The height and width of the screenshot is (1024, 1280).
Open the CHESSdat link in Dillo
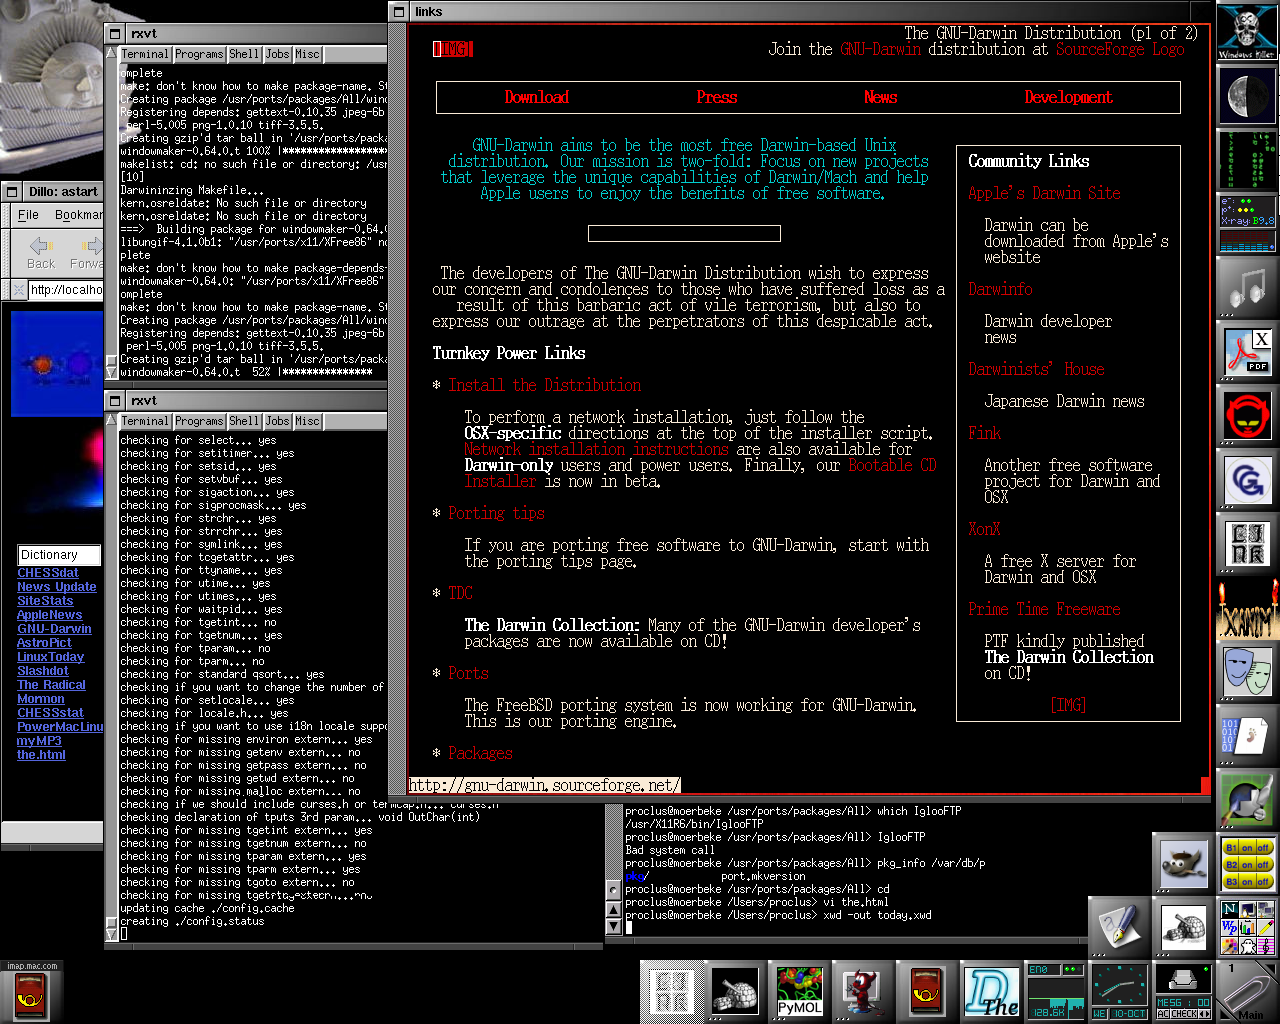click(47, 573)
